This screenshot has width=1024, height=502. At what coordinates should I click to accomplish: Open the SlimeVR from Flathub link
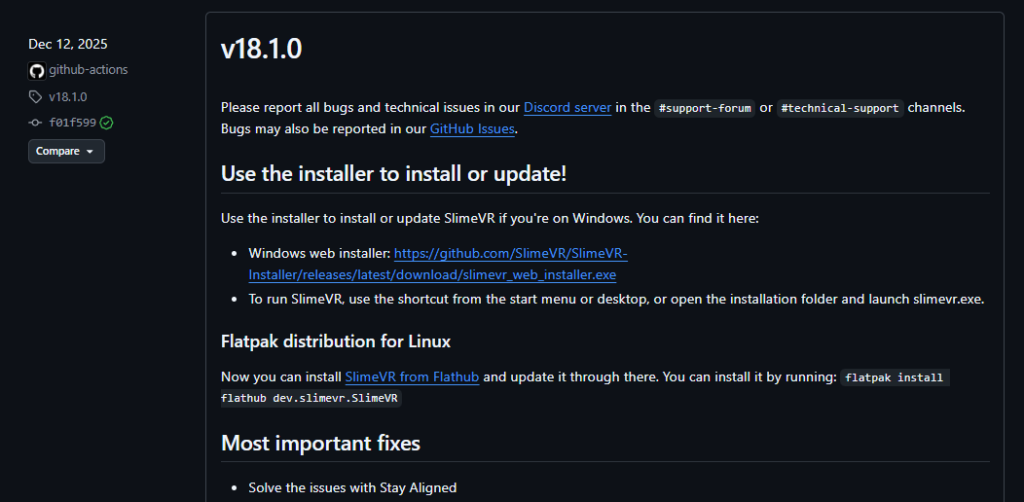pyautogui.click(x=412, y=377)
